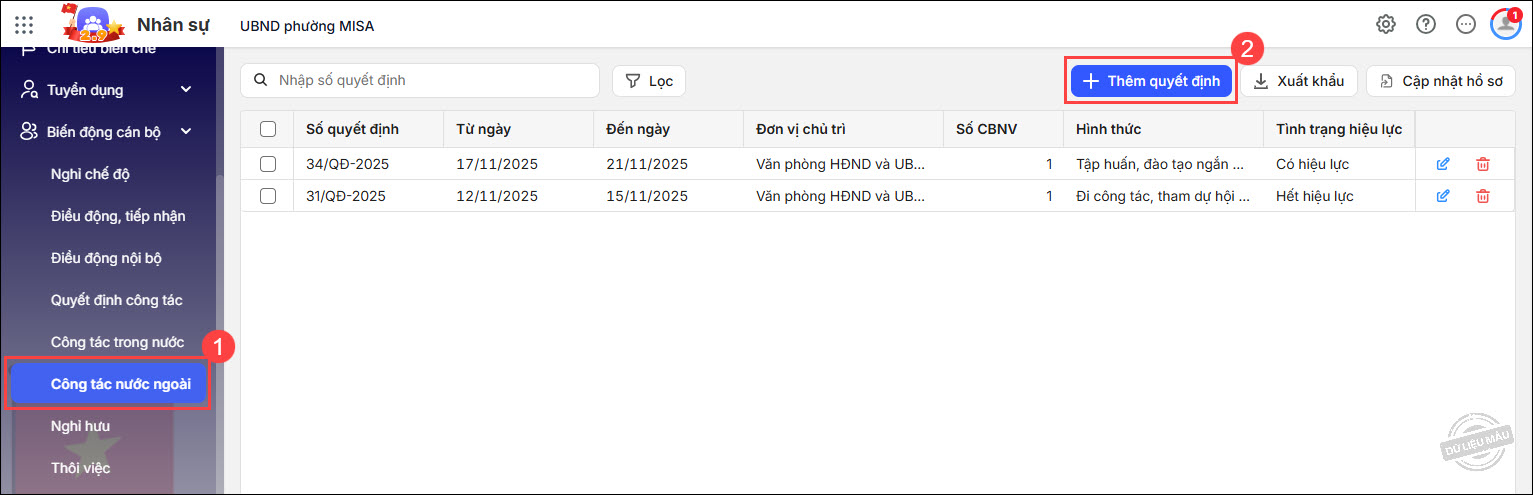Edit decision 34/QĐ-2025 with pencil icon
Screen dimensions: 1533x495
[1442, 164]
